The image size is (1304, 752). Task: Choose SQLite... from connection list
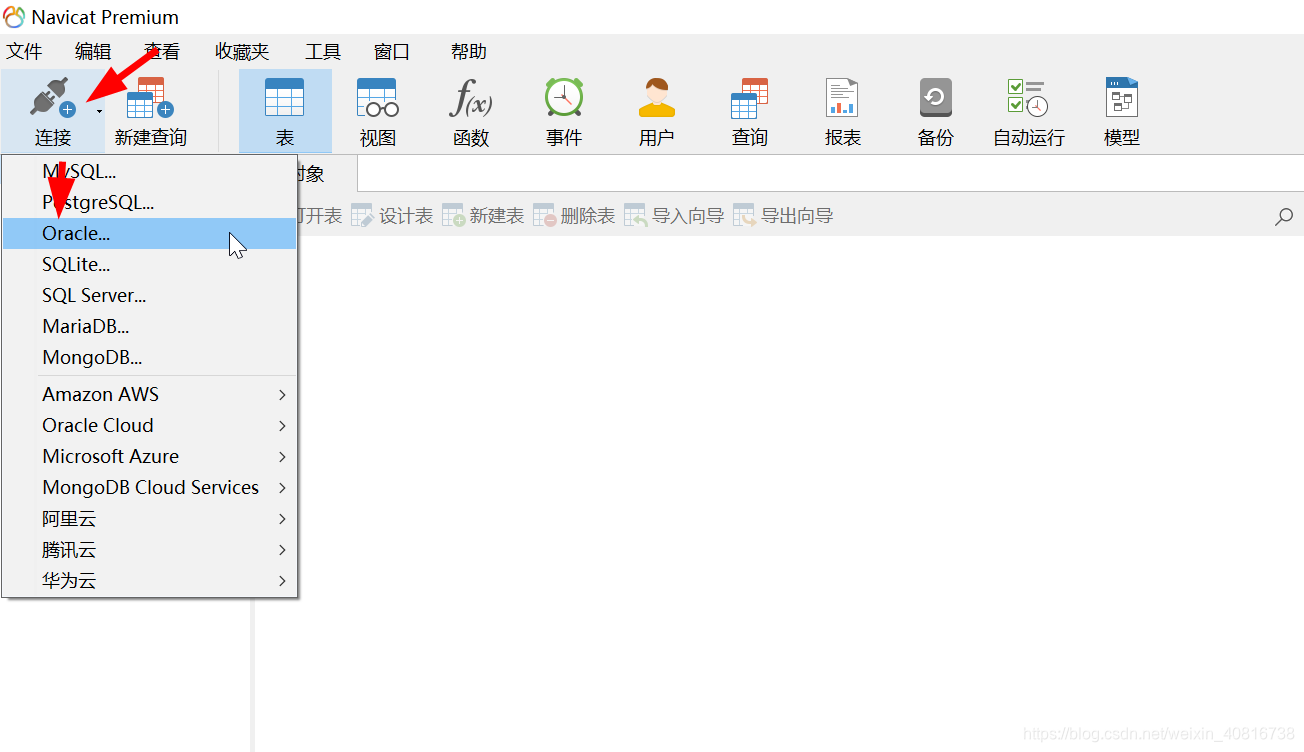point(149,264)
